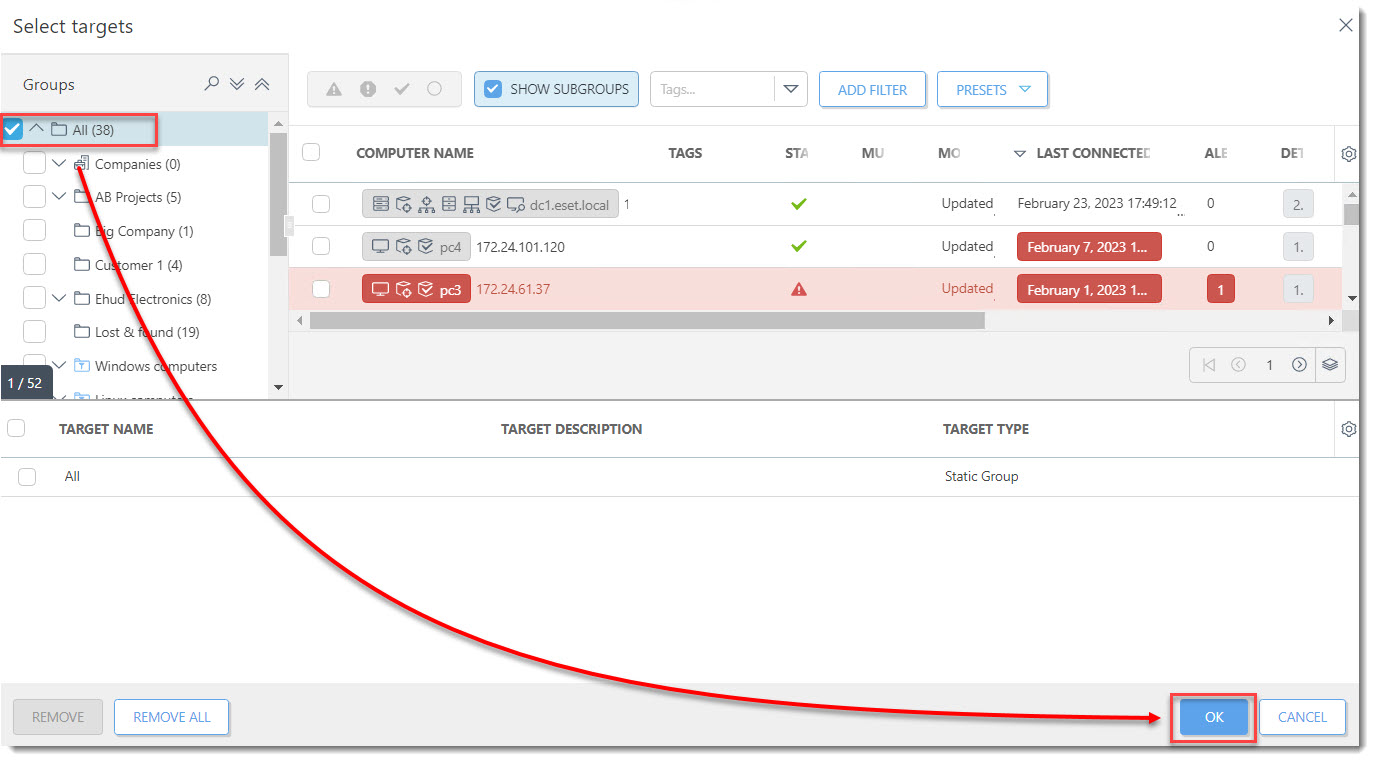Go to first page of computers

[1209, 365]
